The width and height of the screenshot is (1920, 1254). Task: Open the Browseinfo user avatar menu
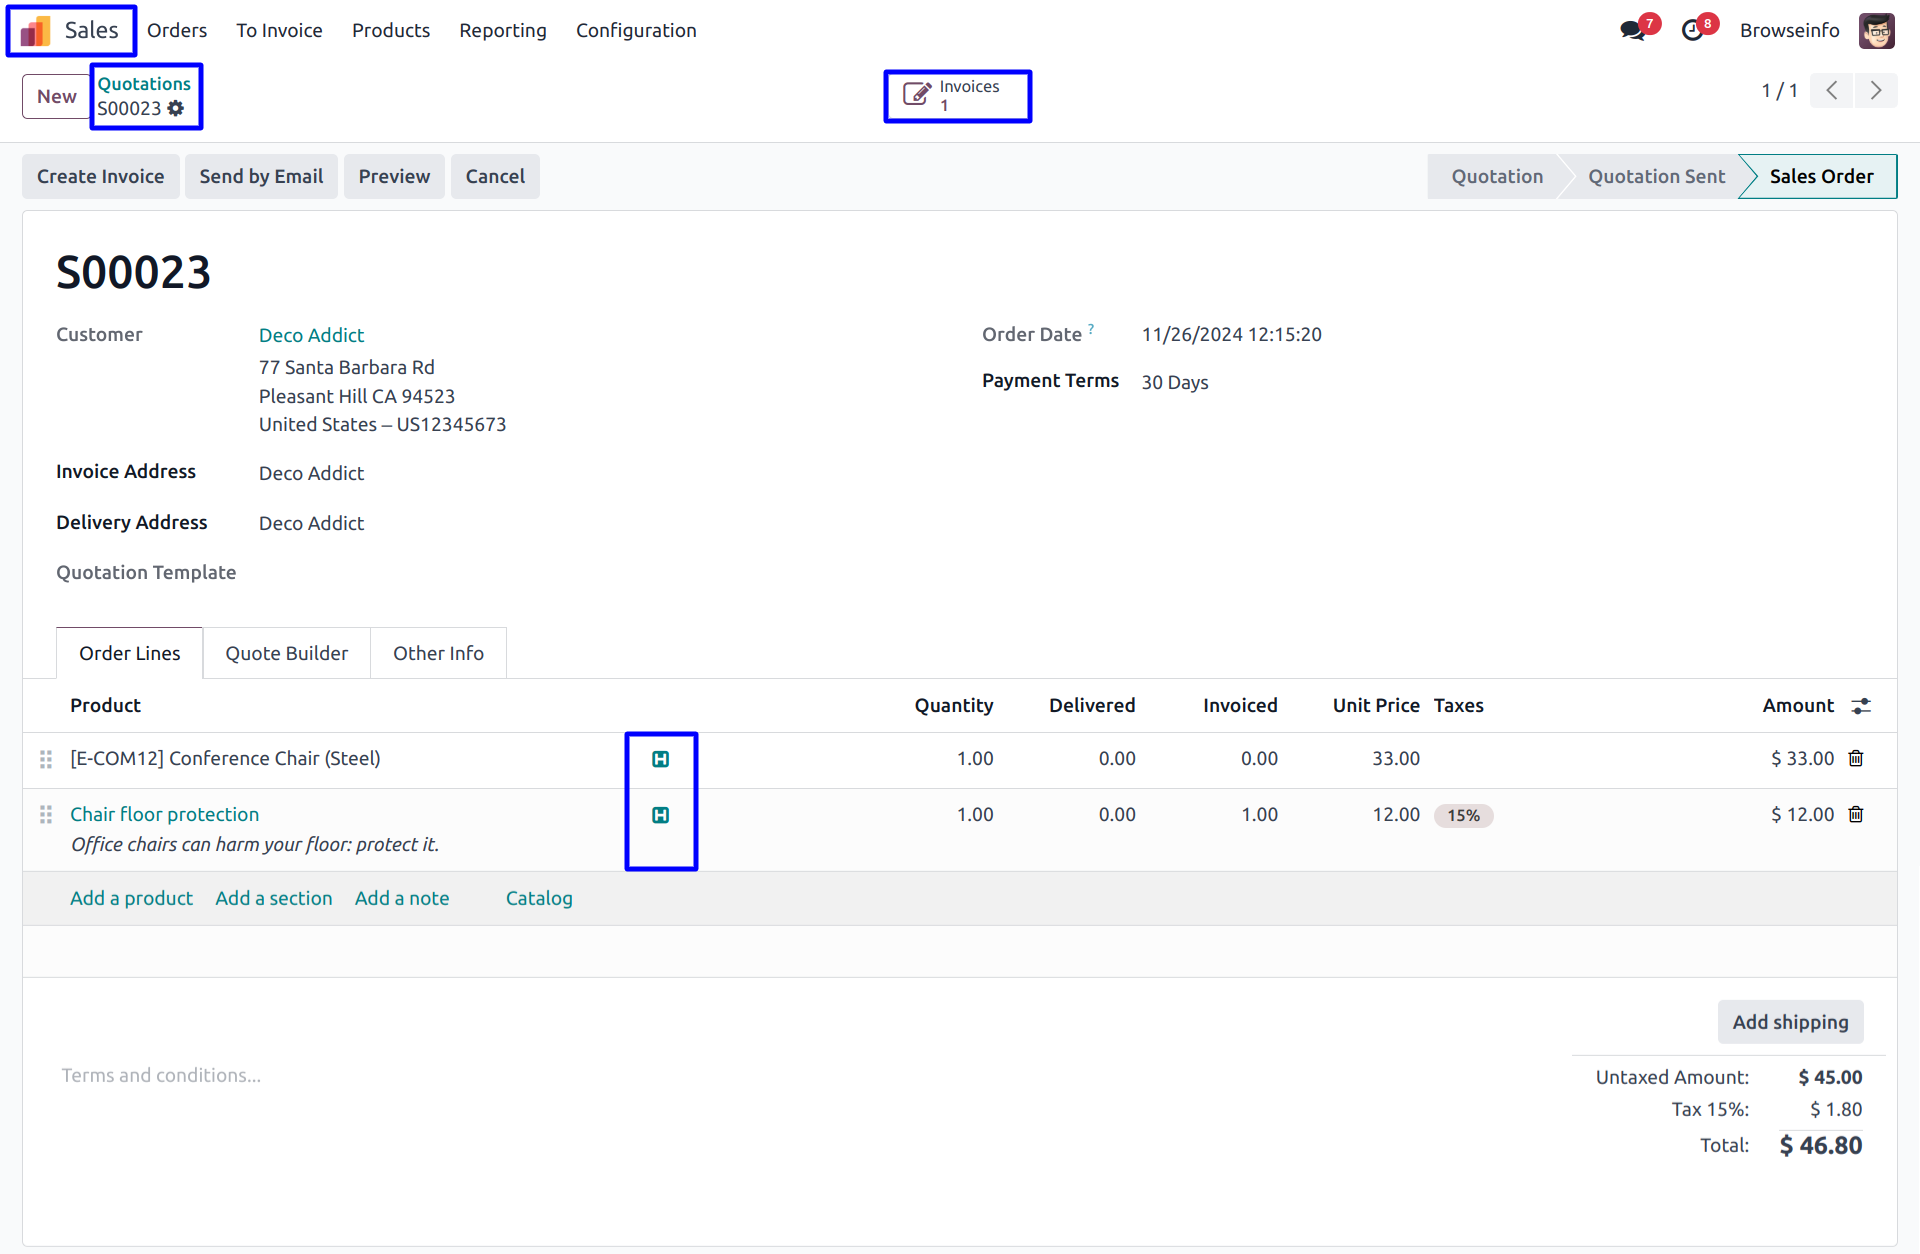coord(1876,30)
